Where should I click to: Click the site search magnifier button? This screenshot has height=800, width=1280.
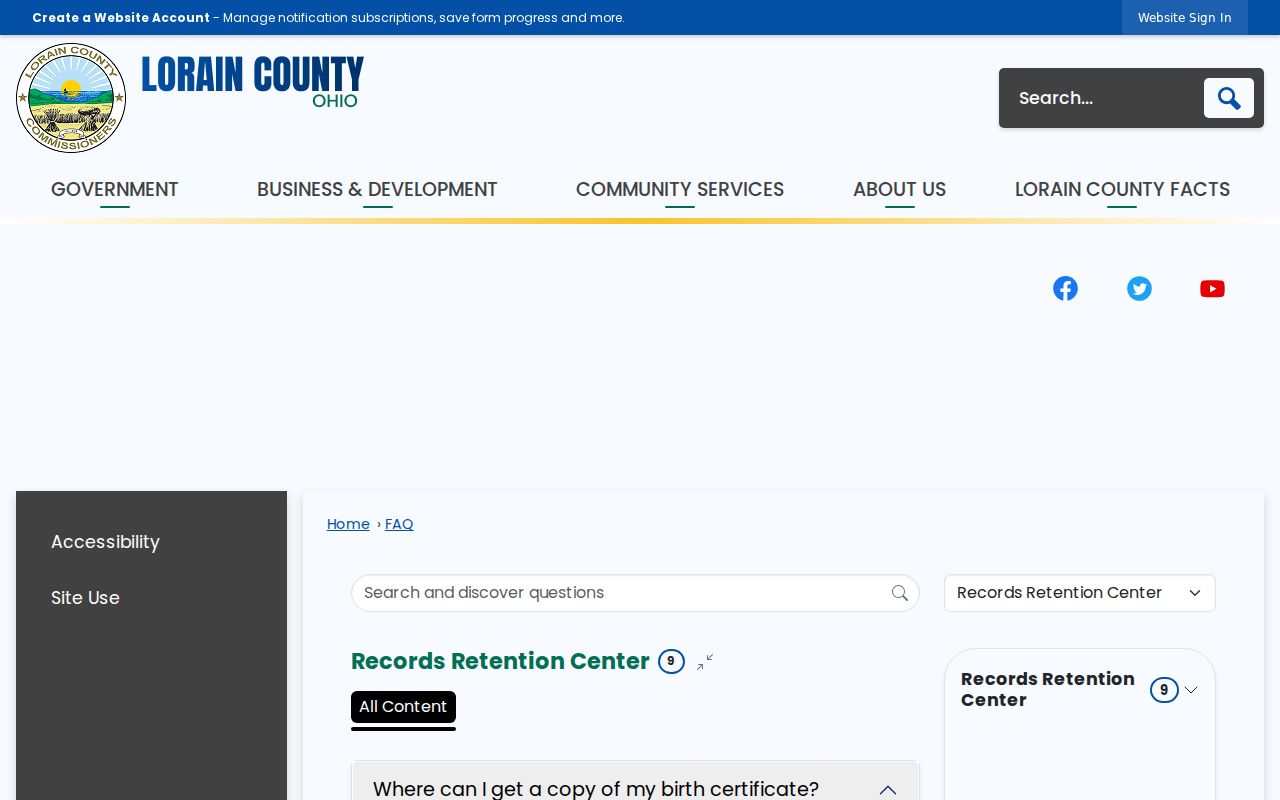click(1229, 98)
